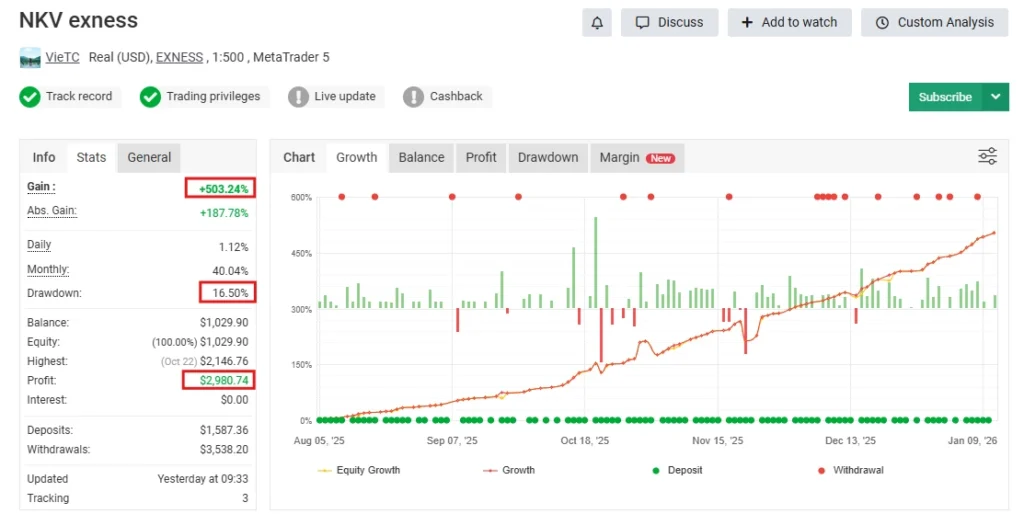Click the Cashback warning icon

pyautogui.click(x=413, y=97)
